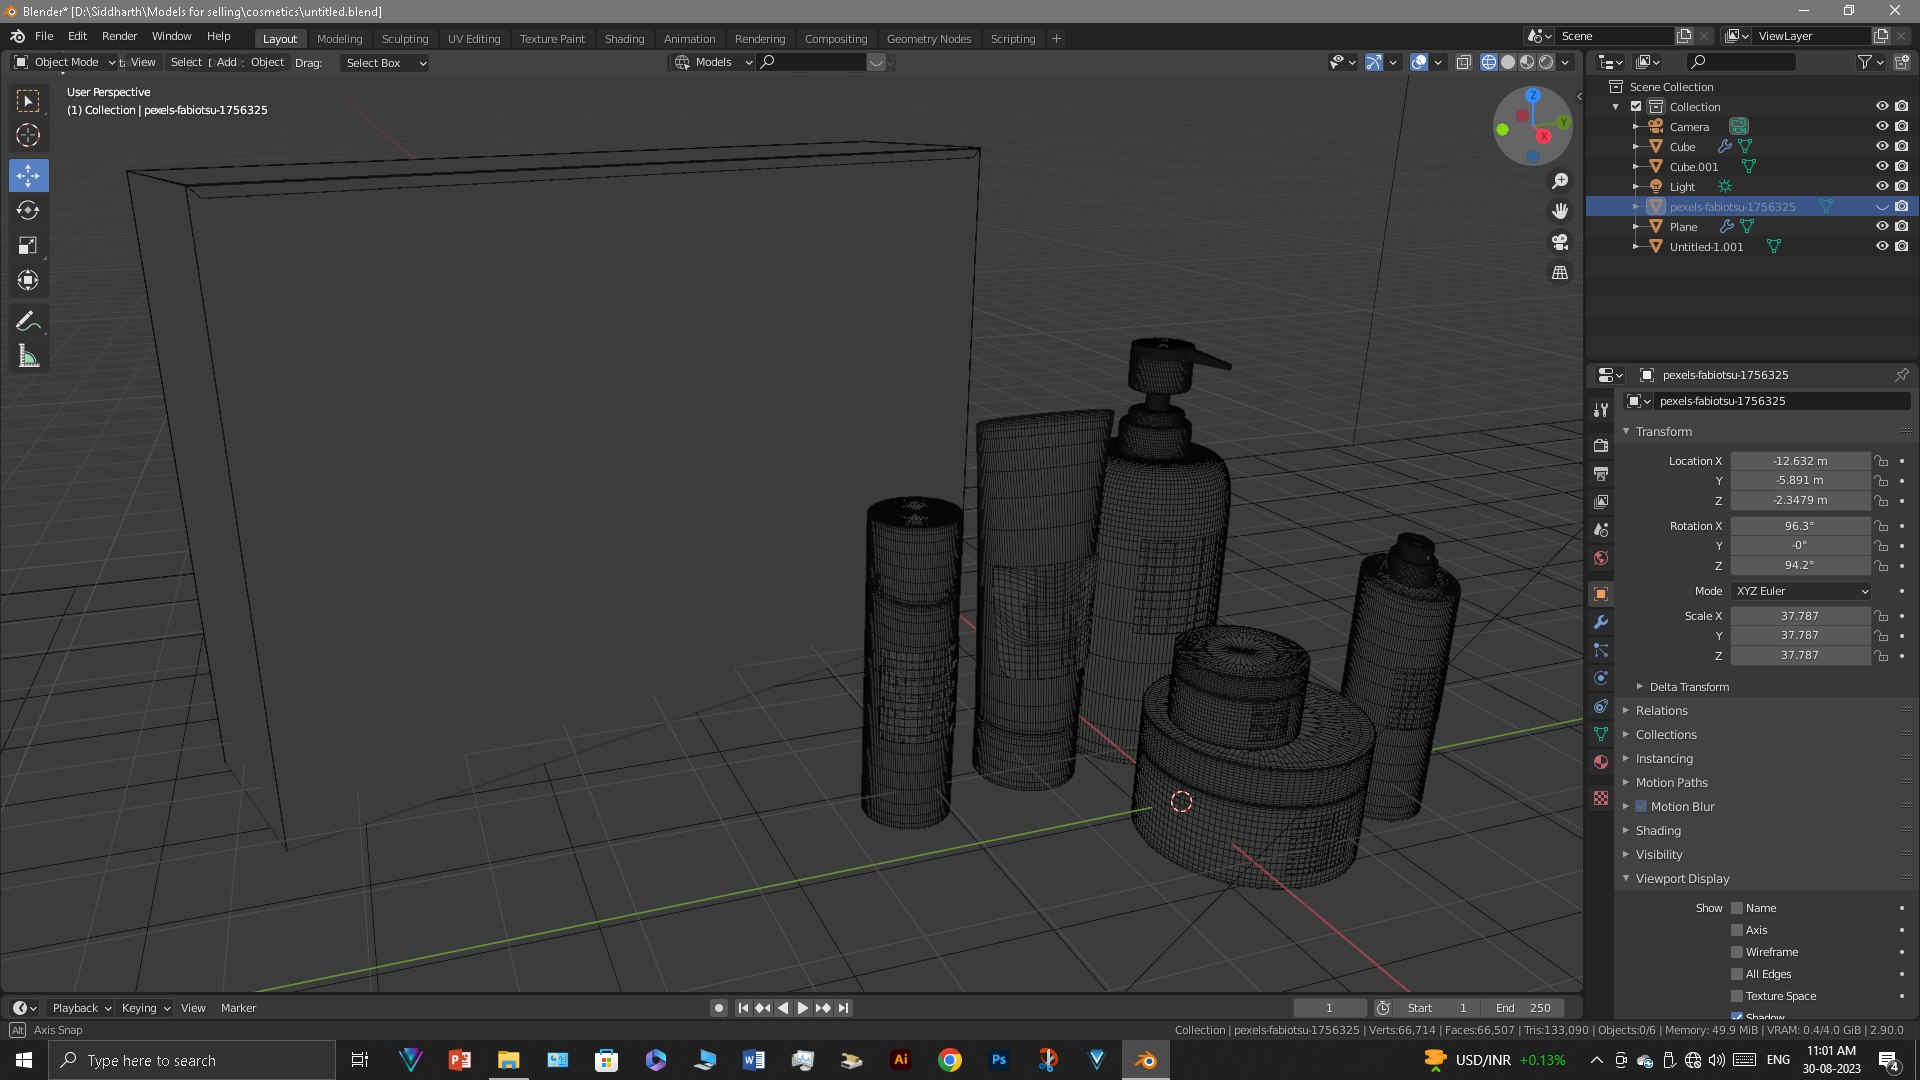Open the Playback menu in timeline

(x=80, y=1008)
